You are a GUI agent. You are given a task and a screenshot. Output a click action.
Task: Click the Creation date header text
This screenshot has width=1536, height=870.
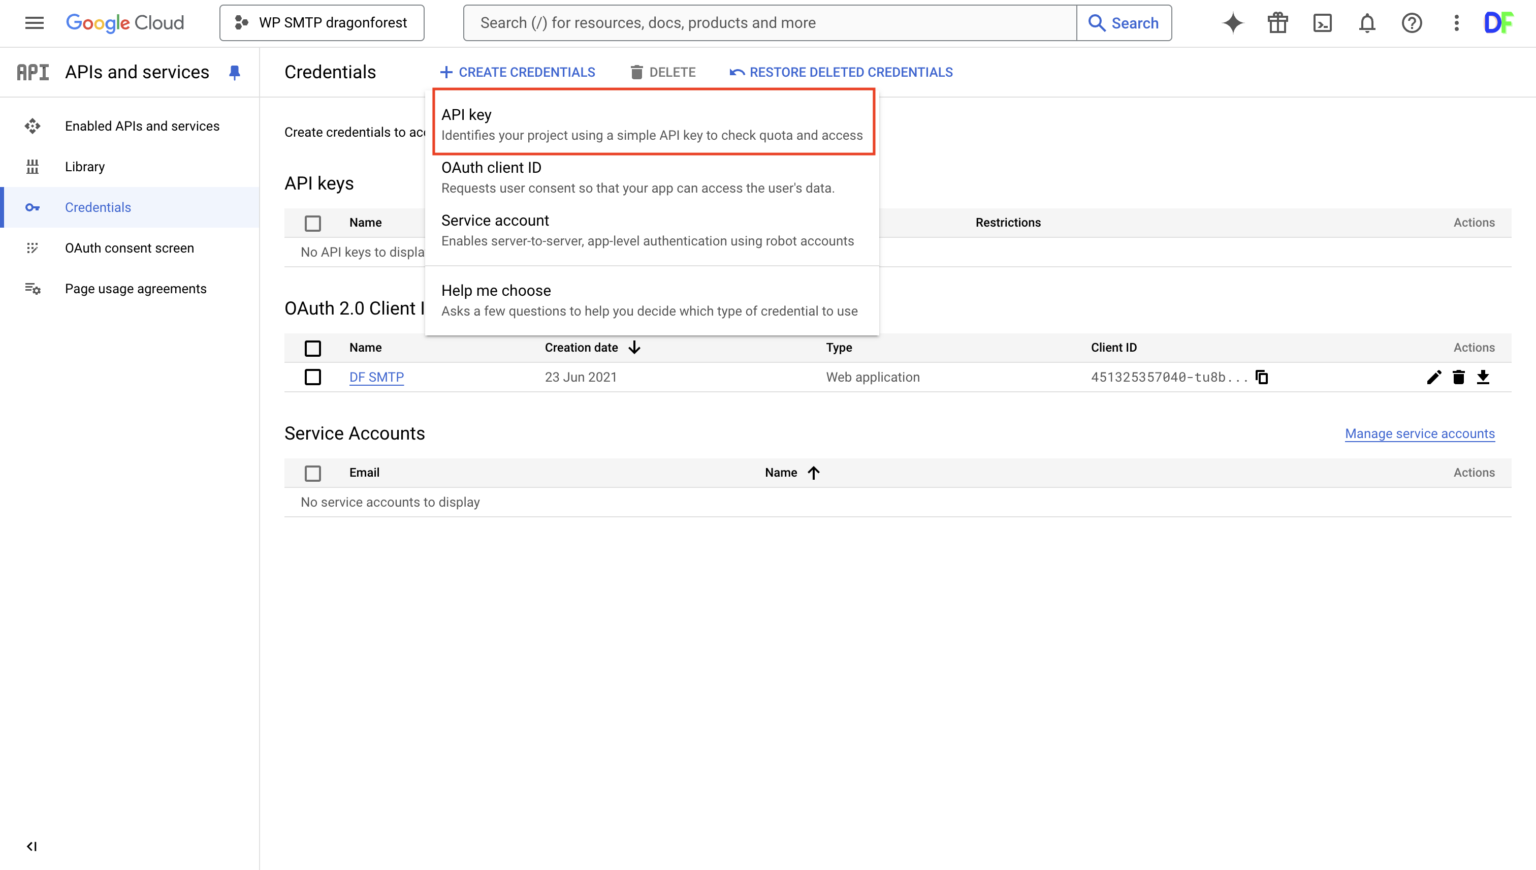[581, 347]
